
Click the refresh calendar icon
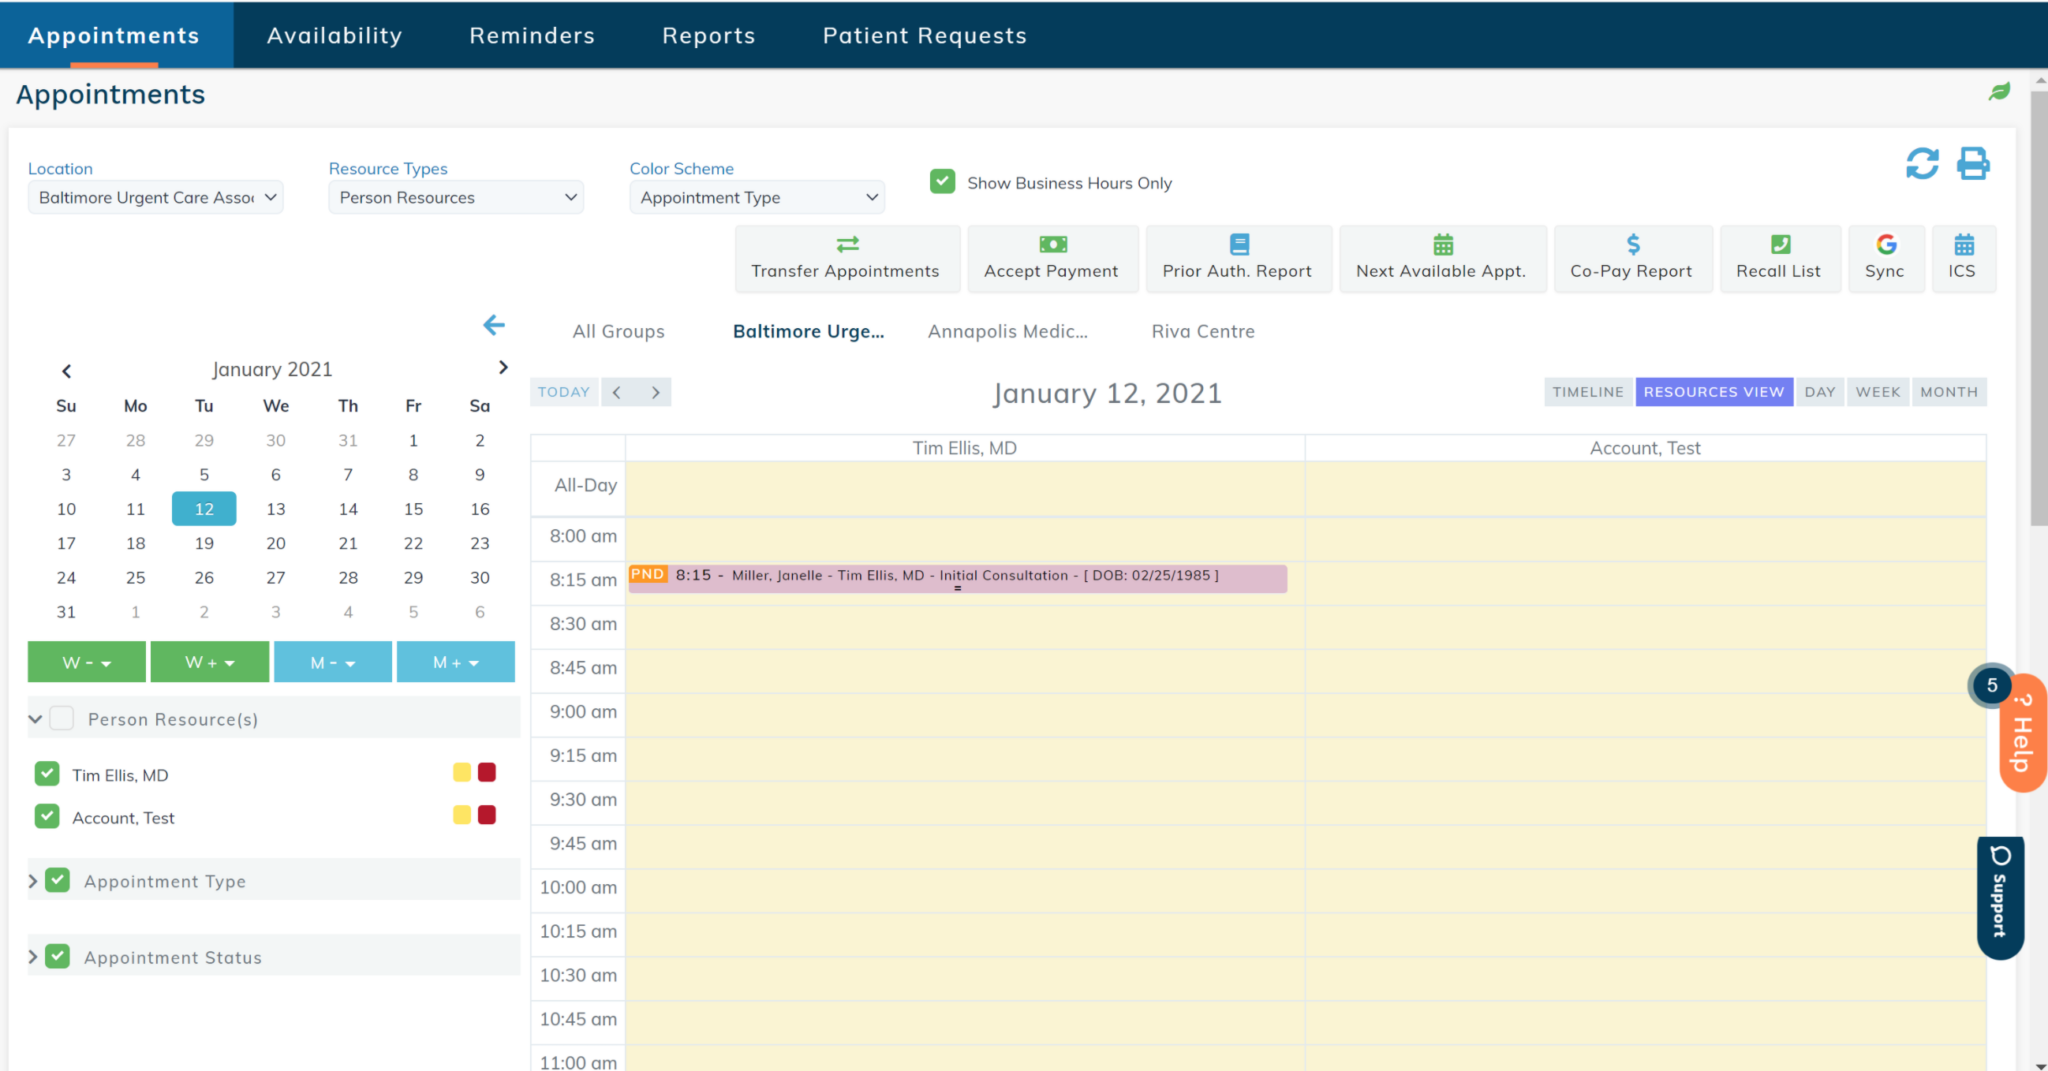(1923, 163)
